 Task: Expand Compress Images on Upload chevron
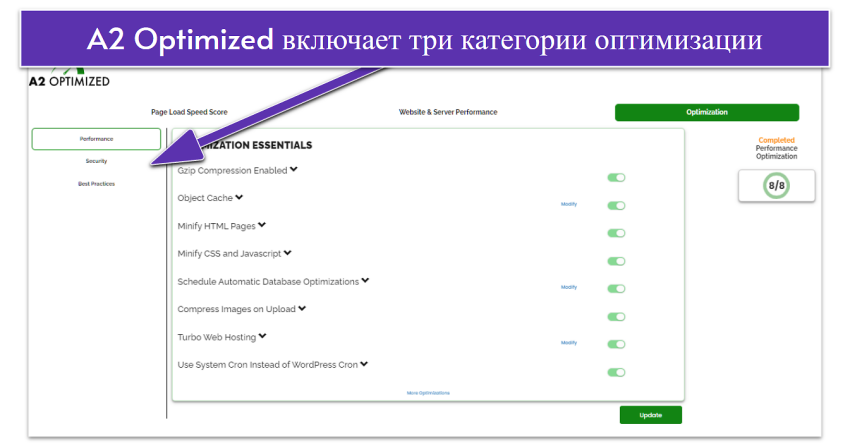point(302,308)
